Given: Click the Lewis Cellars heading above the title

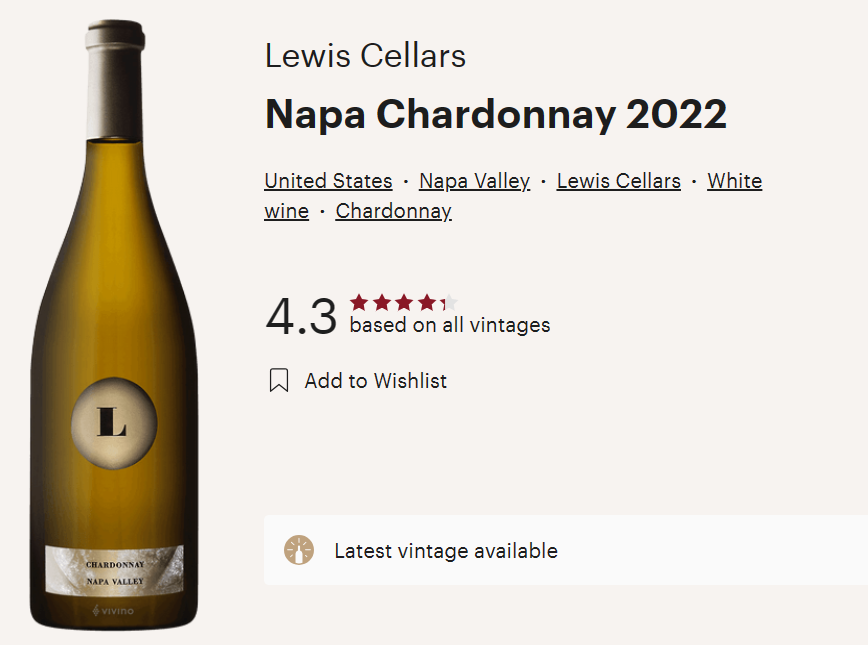Looking at the screenshot, I should pos(365,56).
